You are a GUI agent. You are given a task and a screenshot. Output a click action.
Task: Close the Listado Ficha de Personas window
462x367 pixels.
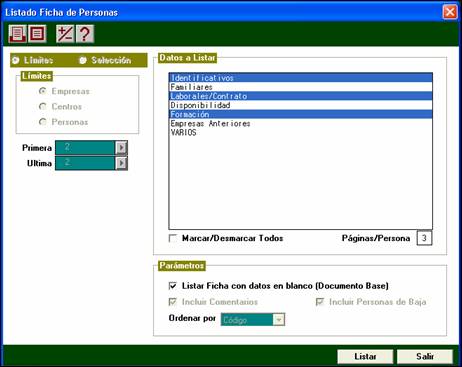click(450, 12)
